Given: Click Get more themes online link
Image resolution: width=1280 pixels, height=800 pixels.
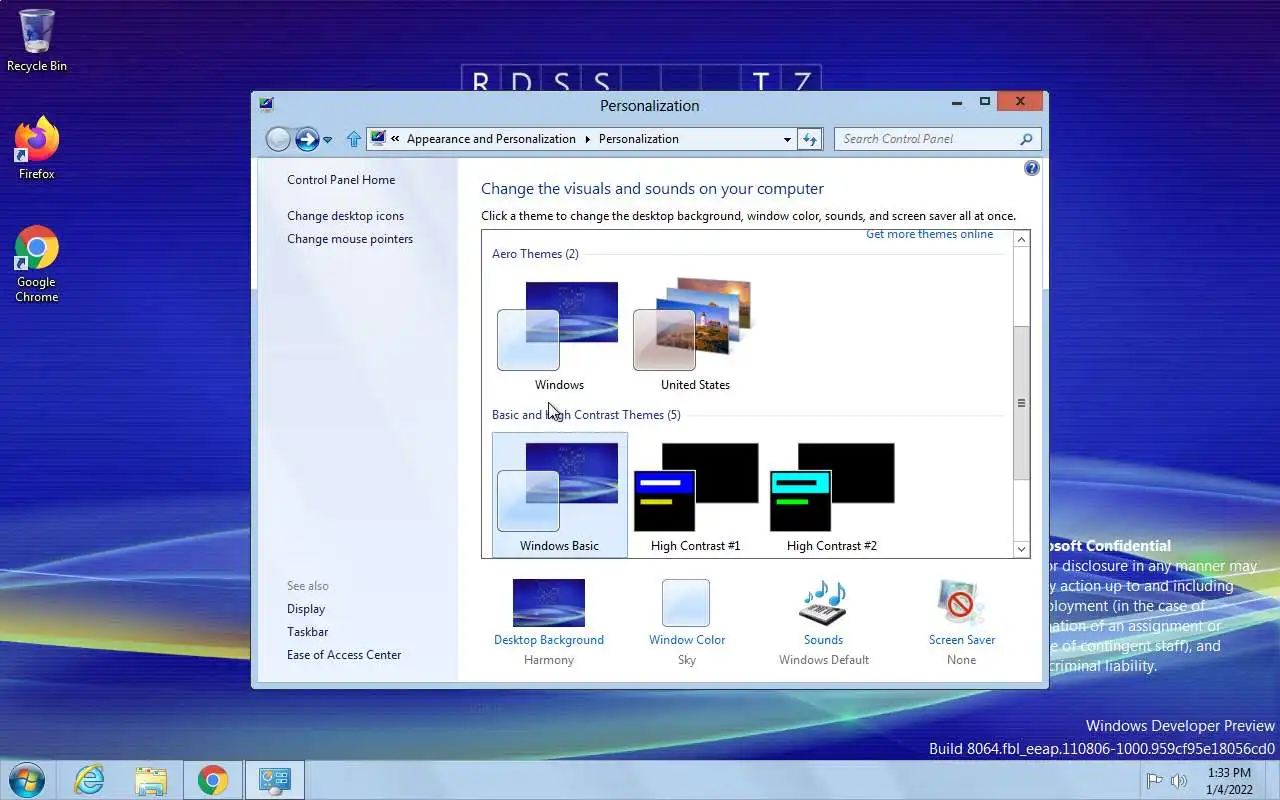Looking at the screenshot, I should 929,235.
